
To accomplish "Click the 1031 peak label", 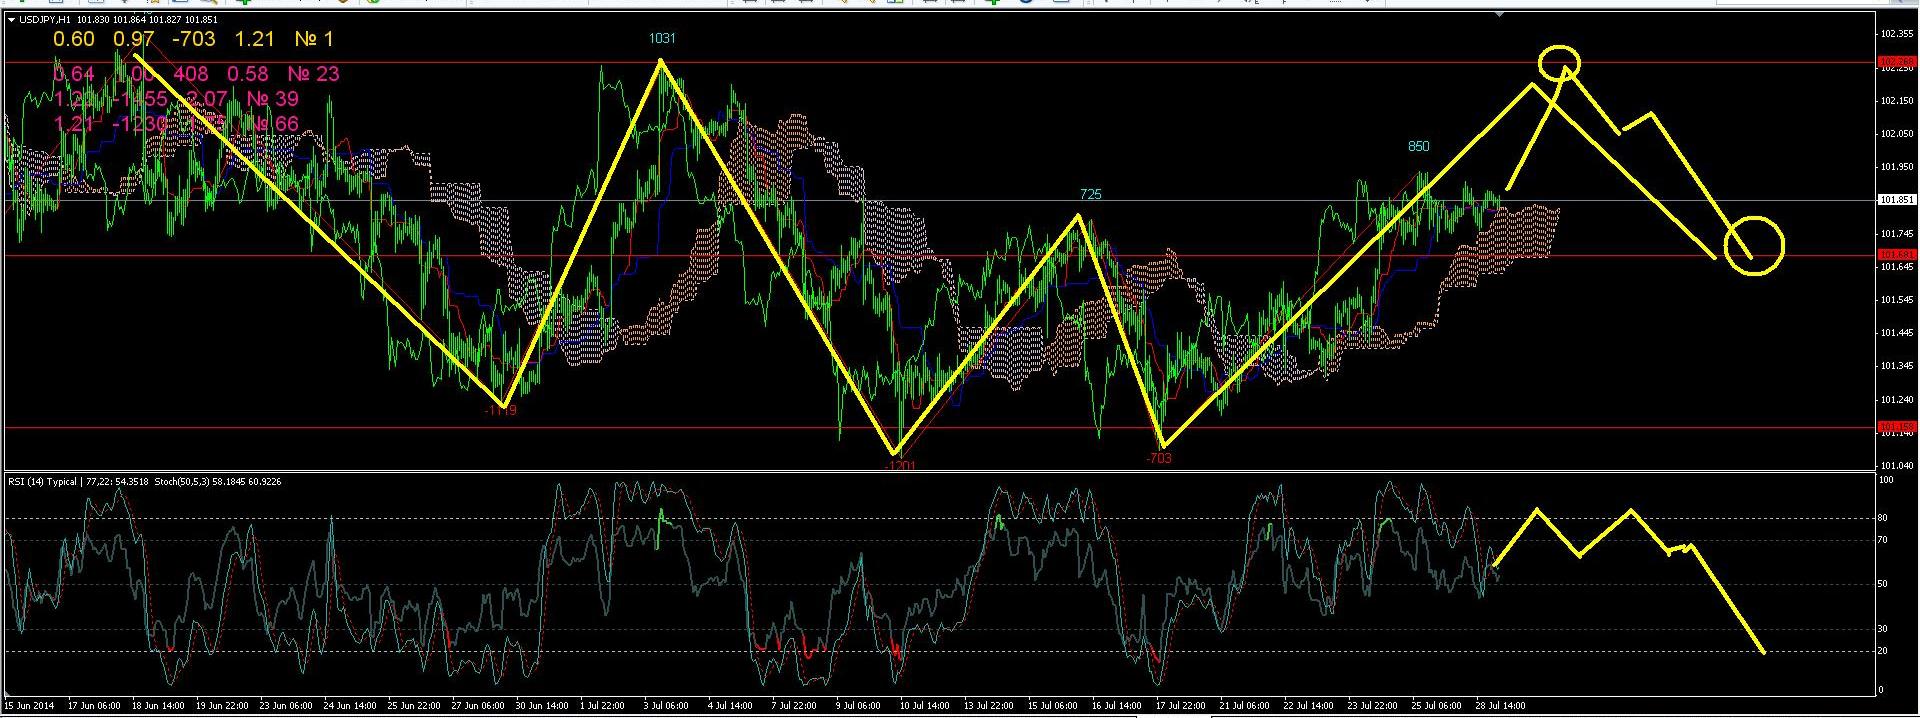I will (x=662, y=39).
